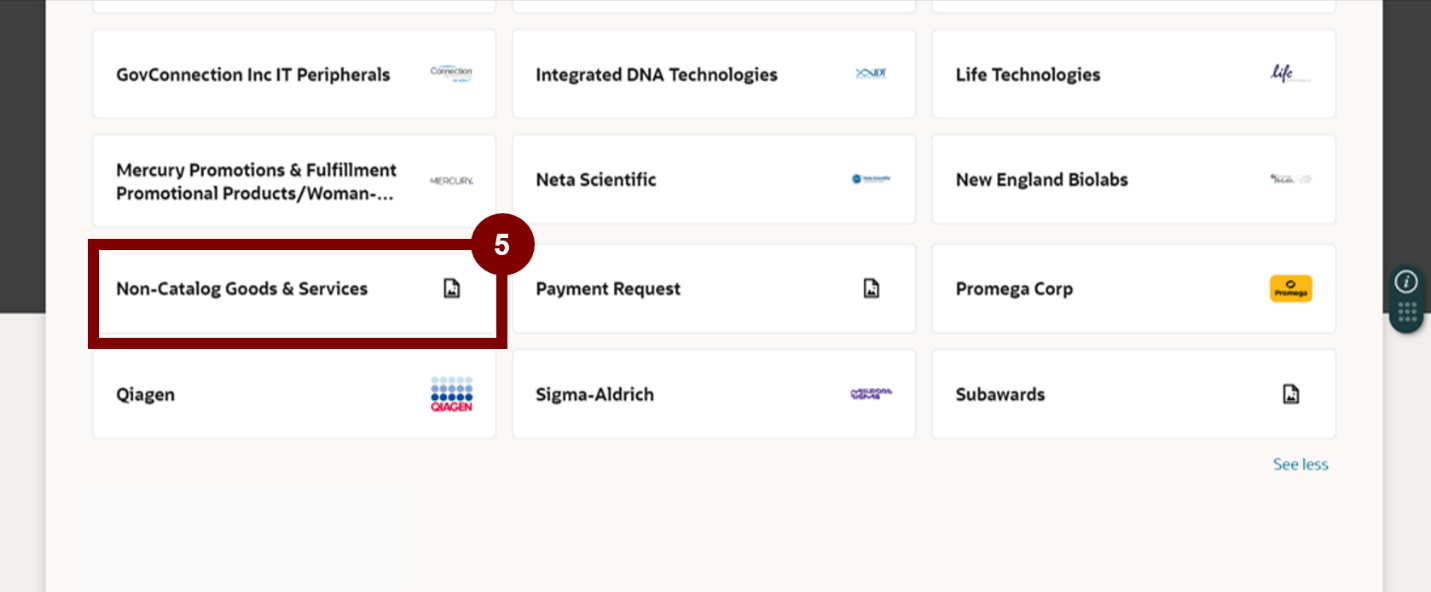Click the GovConnection Connection logo

(x=452, y=73)
